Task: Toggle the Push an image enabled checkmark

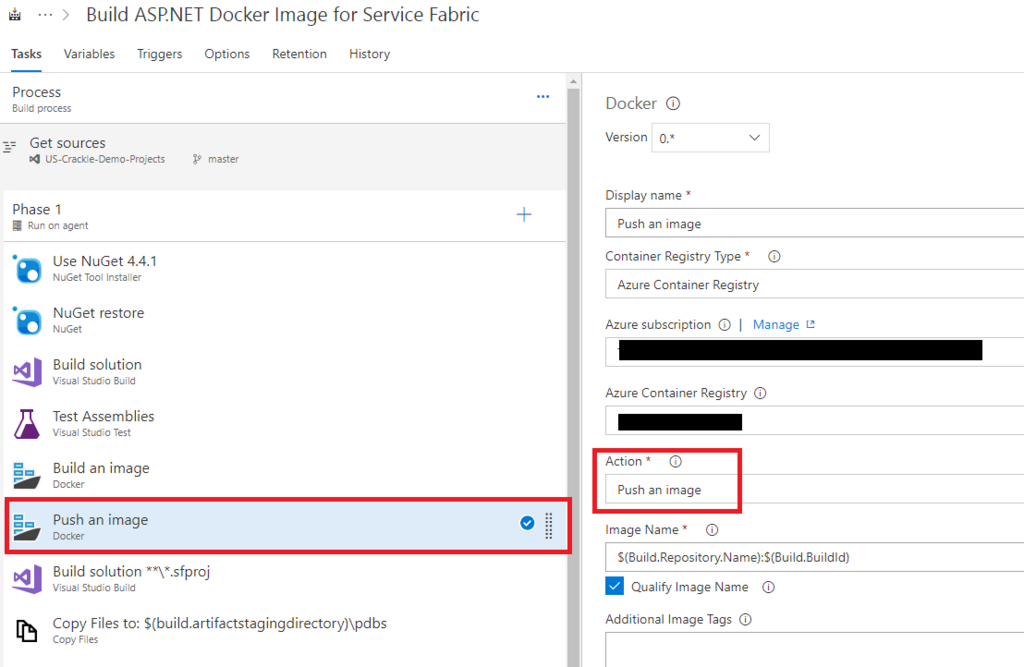Action: [527, 523]
